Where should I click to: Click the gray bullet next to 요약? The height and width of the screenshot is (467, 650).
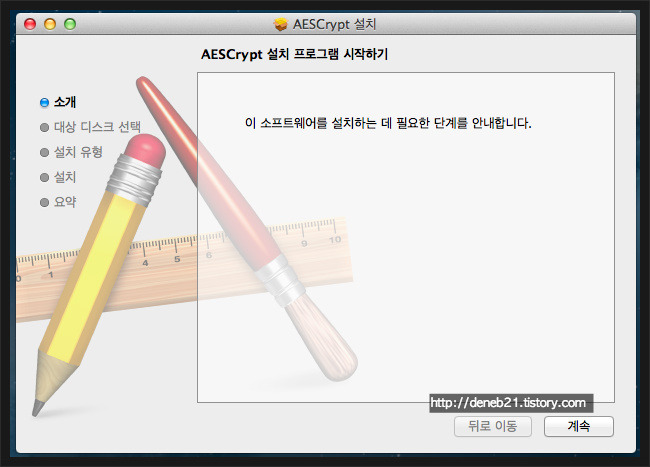(x=44, y=202)
